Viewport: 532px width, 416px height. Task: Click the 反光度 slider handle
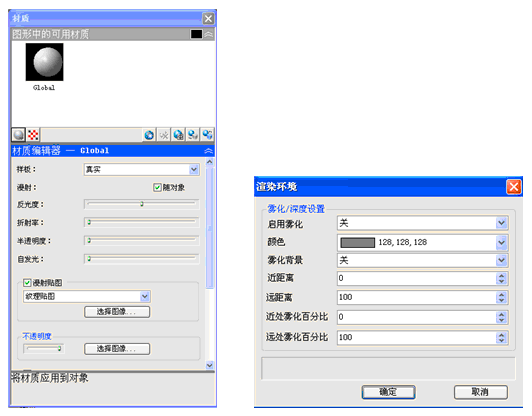pyautogui.click(x=142, y=204)
